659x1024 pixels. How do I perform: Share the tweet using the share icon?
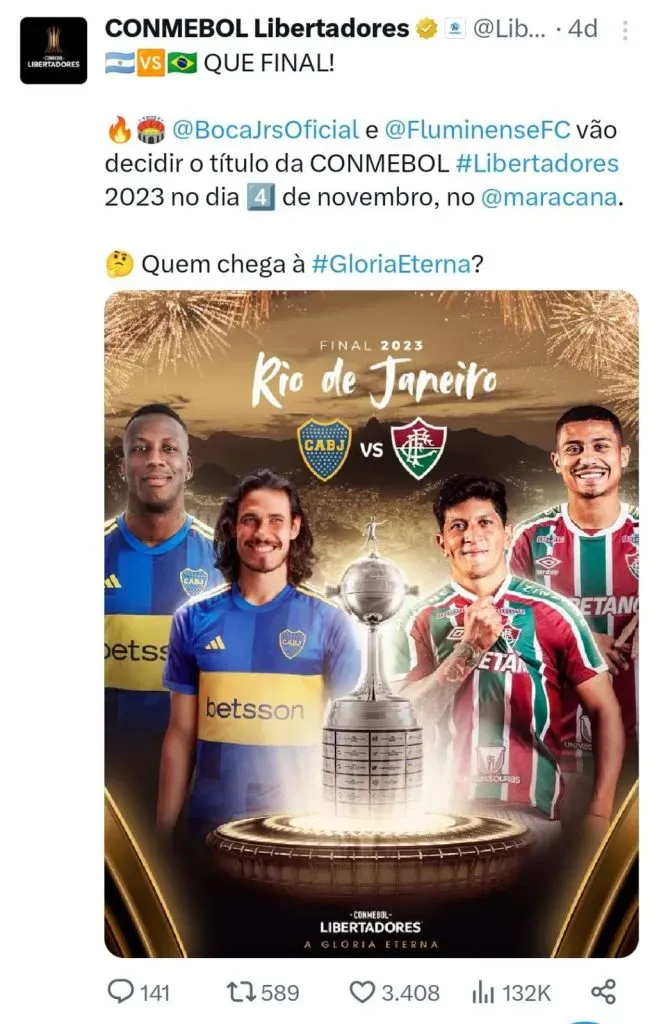point(603,991)
